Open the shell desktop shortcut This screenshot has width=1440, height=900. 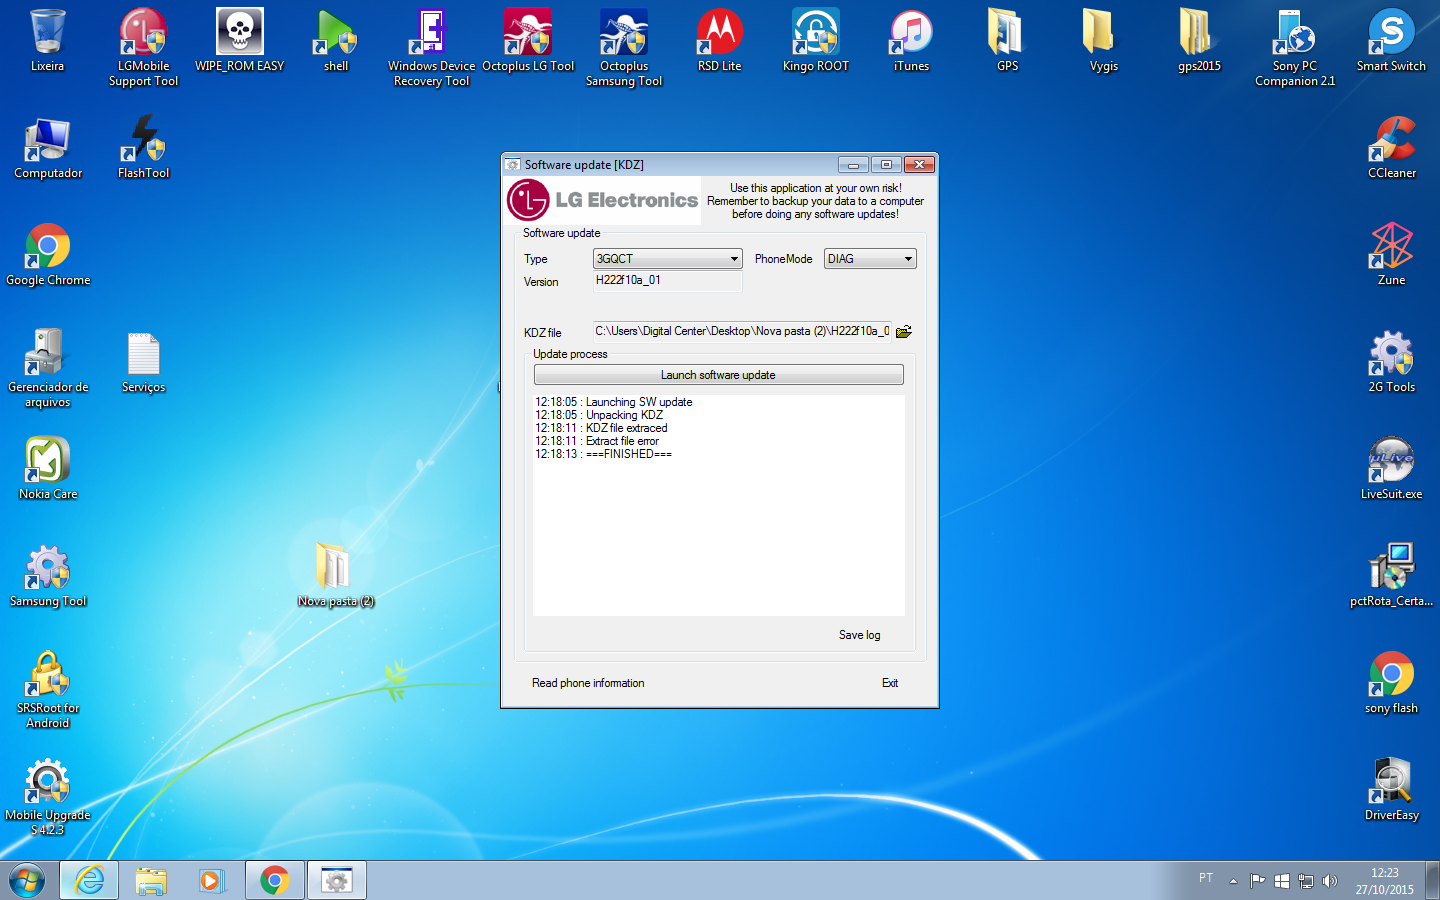[336, 40]
